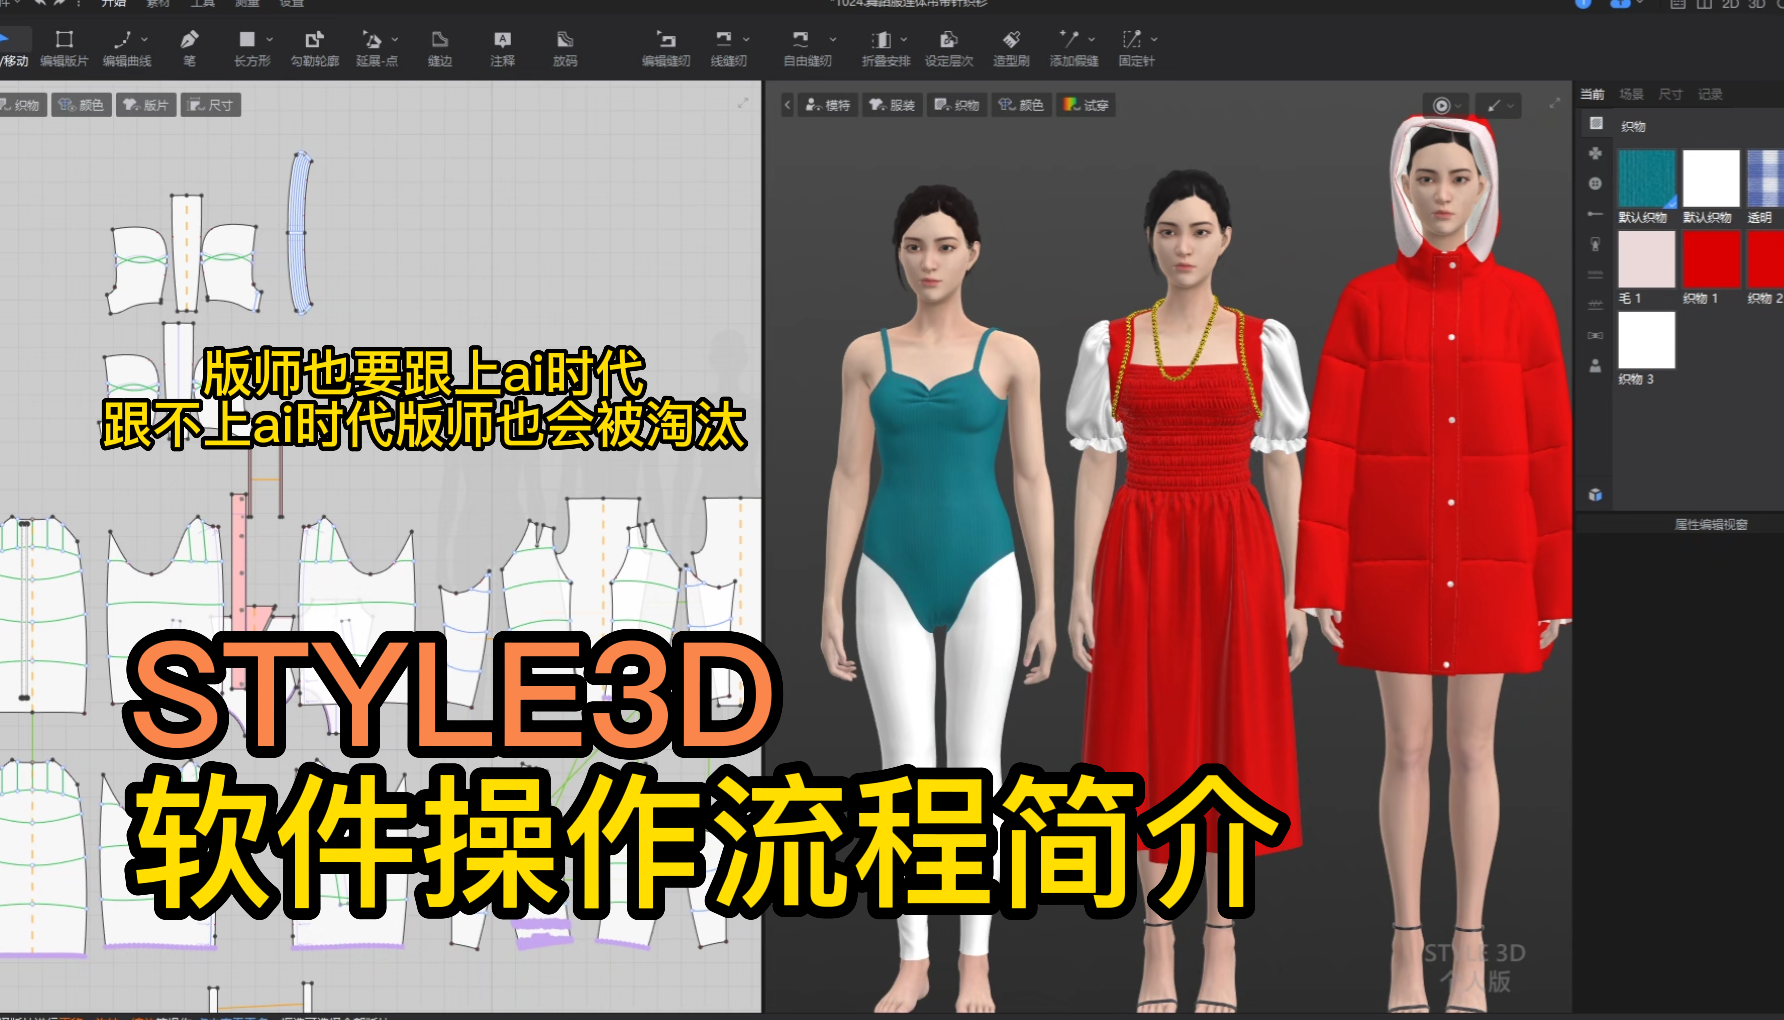The width and height of the screenshot is (1784, 1020).
Task: Click the 缝边 seam allowance tool
Action: point(440,48)
